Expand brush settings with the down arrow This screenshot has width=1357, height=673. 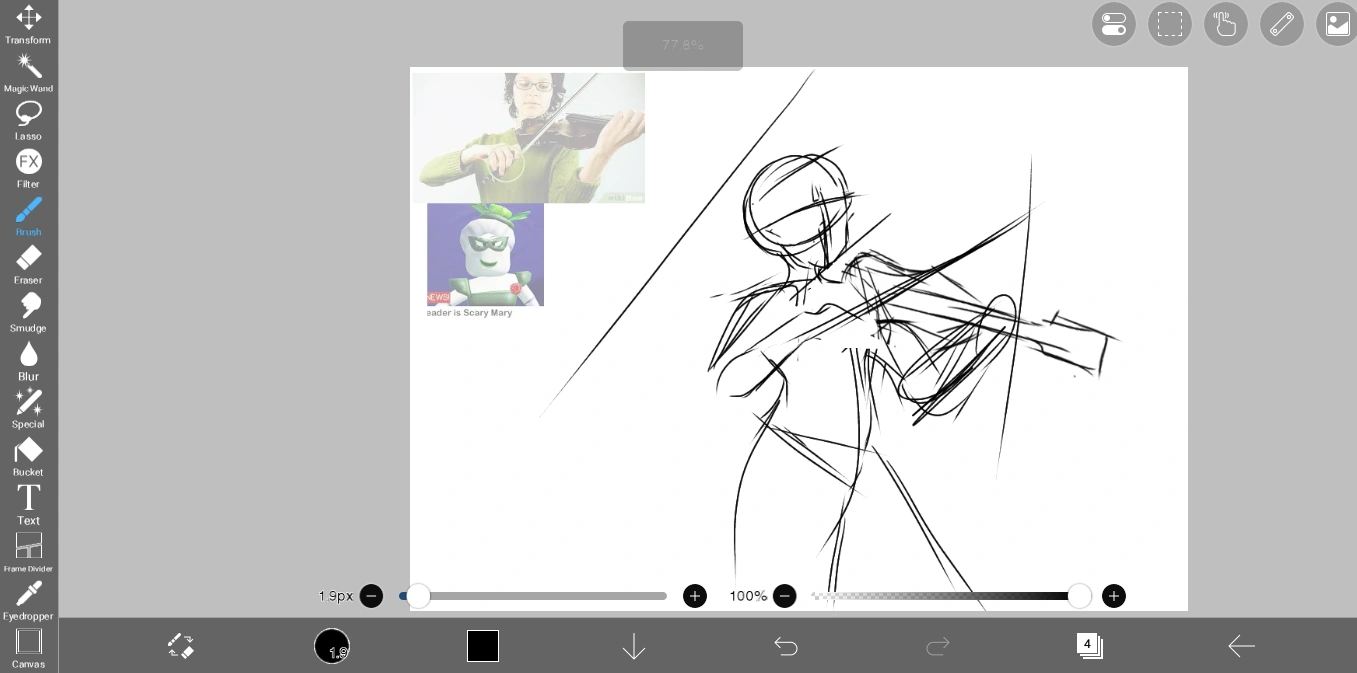coord(634,646)
